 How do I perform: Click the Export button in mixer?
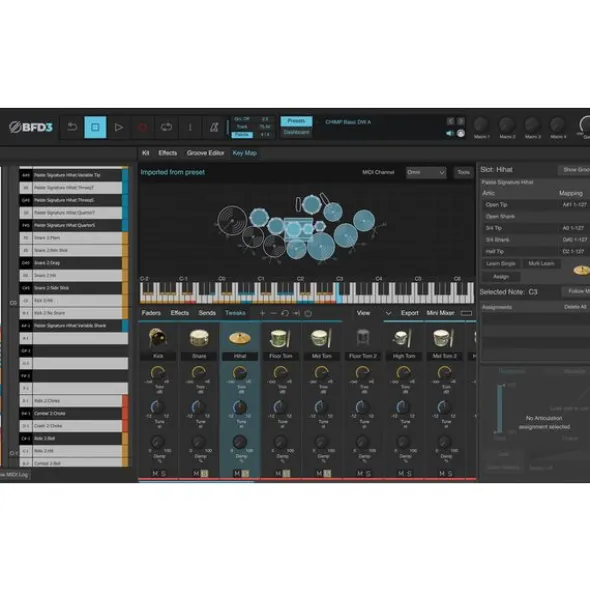tap(409, 313)
